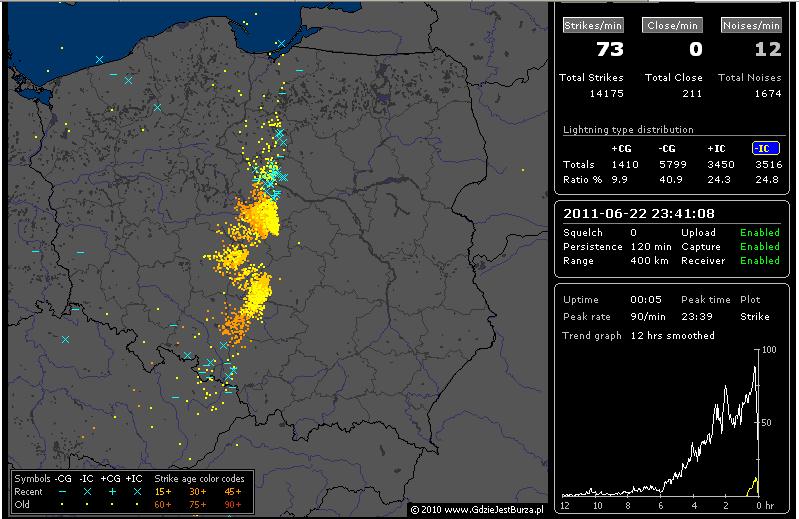
Task: Click the old -IC dot symbol in legend
Action: click(88, 504)
